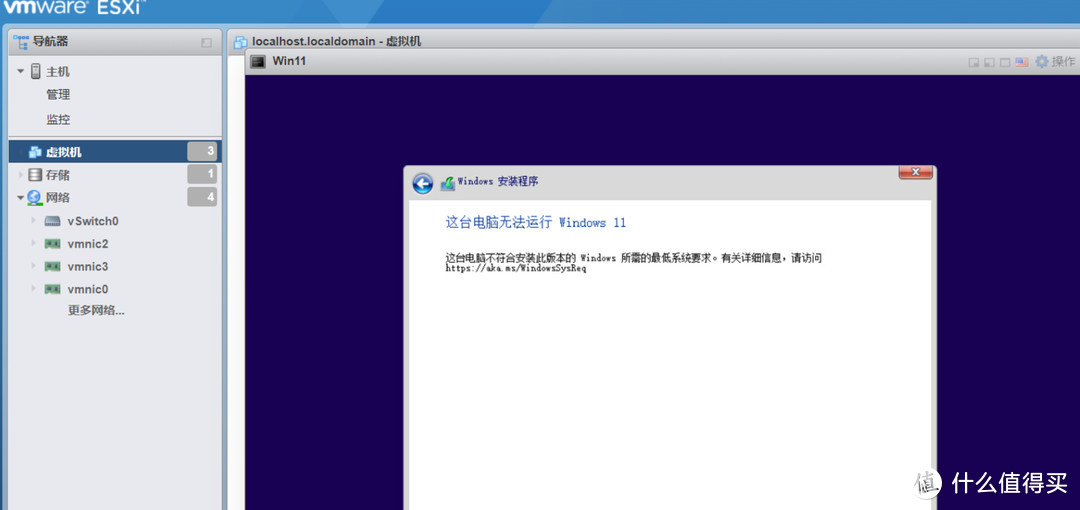
Task: Click the localhost.localdomain - 虚拟机 title
Action: pyautogui.click(x=337, y=41)
